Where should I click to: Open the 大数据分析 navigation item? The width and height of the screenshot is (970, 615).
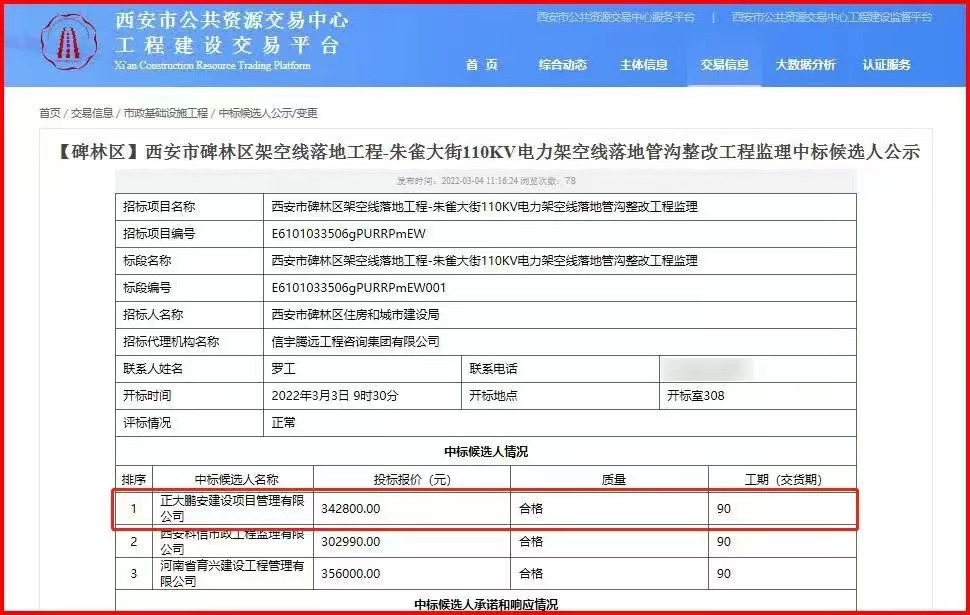pos(805,65)
